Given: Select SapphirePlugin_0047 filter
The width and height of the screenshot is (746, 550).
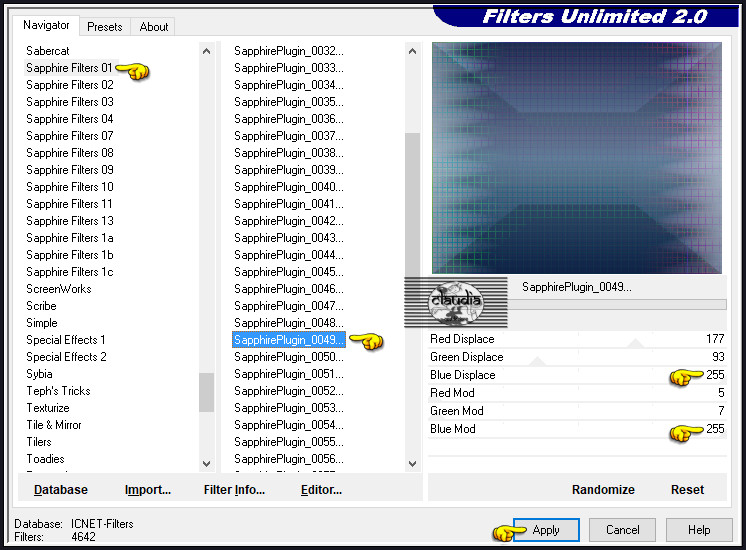Looking at the screenshot, I should click(289, 306).
